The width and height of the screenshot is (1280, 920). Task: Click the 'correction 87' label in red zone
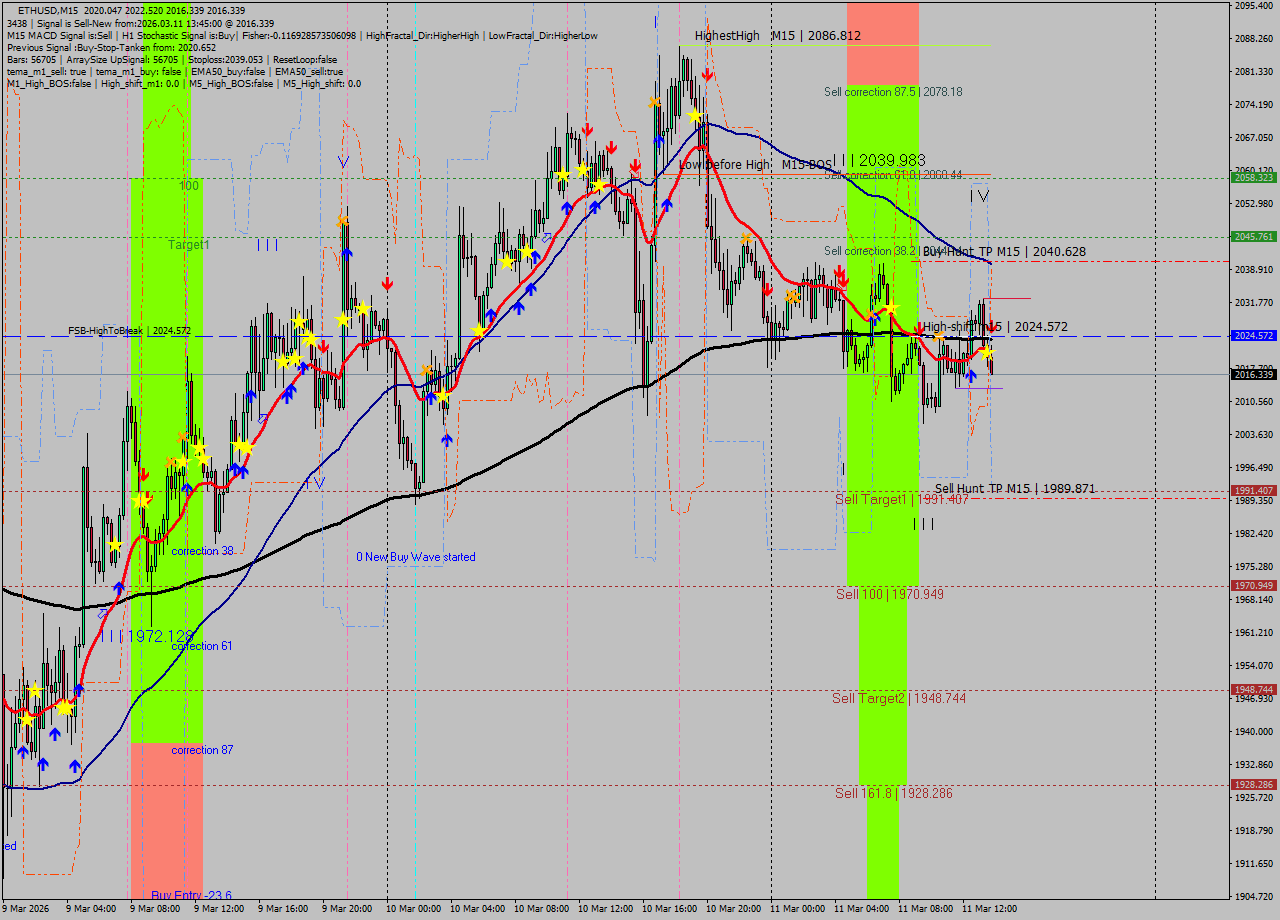(202, 750)
